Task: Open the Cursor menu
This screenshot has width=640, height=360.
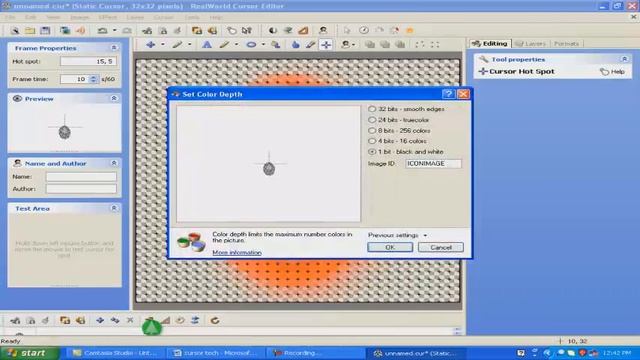Action: coord(164,18)
